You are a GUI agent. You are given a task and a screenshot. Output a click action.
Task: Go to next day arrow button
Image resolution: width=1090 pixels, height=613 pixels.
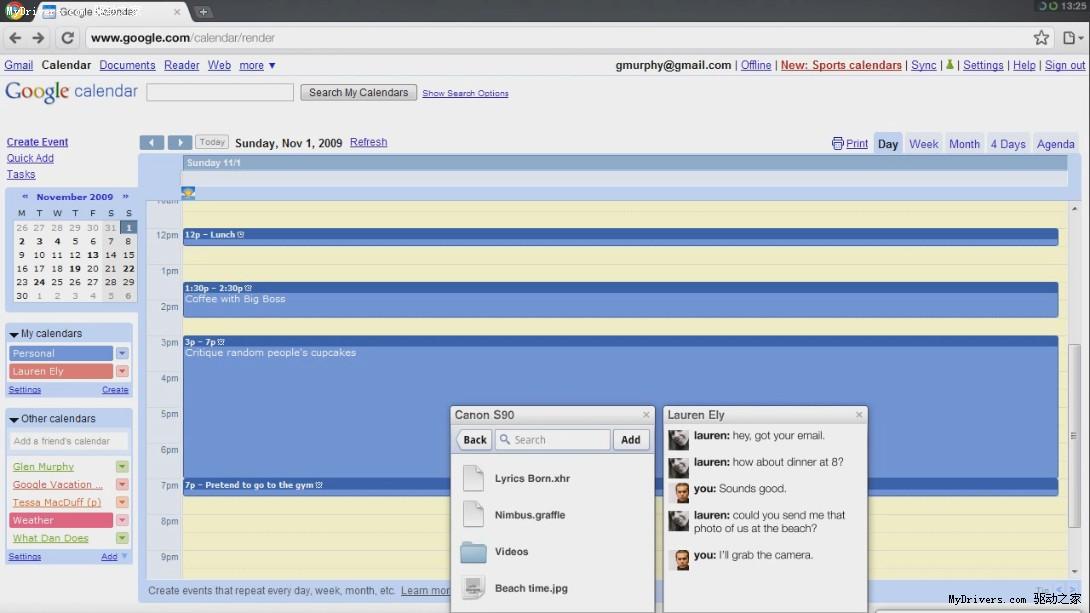[x=180, y=142]
